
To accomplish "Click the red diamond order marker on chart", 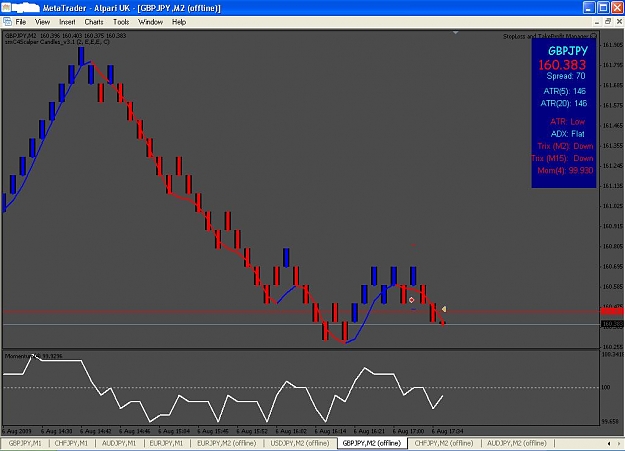I will pyautogui.click(x=411, y=300).
